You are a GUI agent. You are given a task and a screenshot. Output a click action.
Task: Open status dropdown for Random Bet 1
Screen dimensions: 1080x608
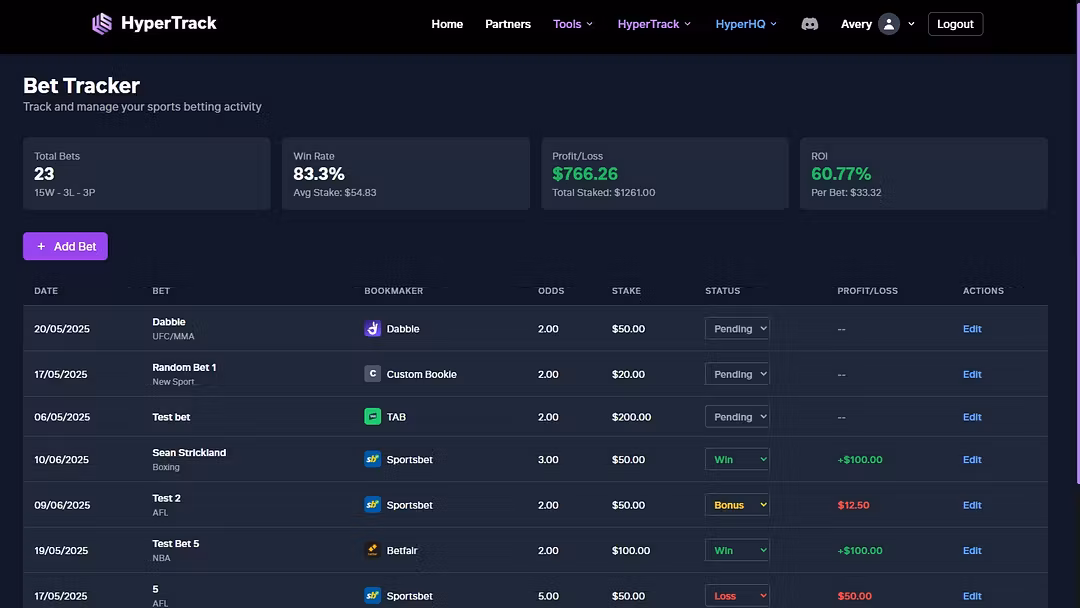(737, 374)
